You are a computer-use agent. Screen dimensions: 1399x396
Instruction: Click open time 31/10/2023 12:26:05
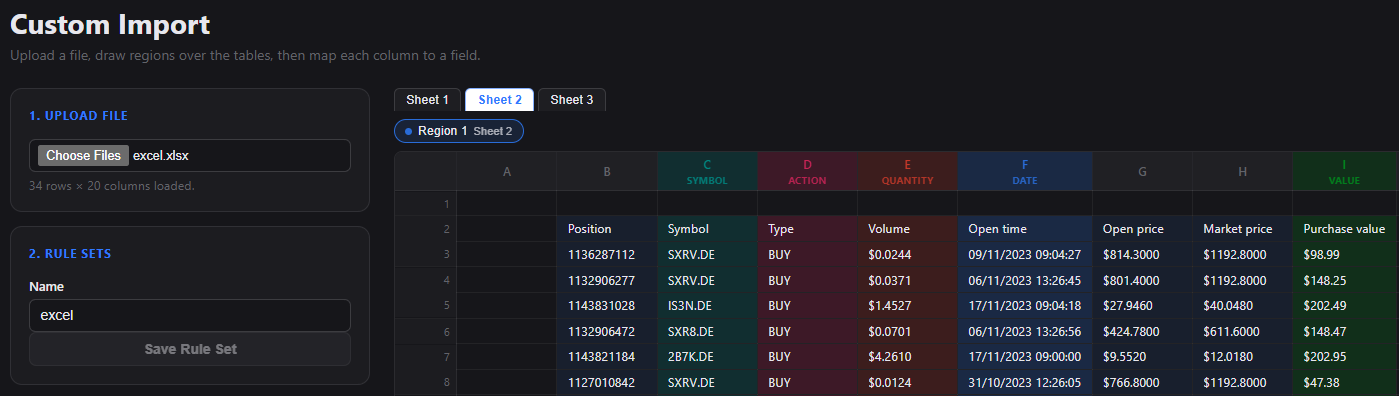1025,382
